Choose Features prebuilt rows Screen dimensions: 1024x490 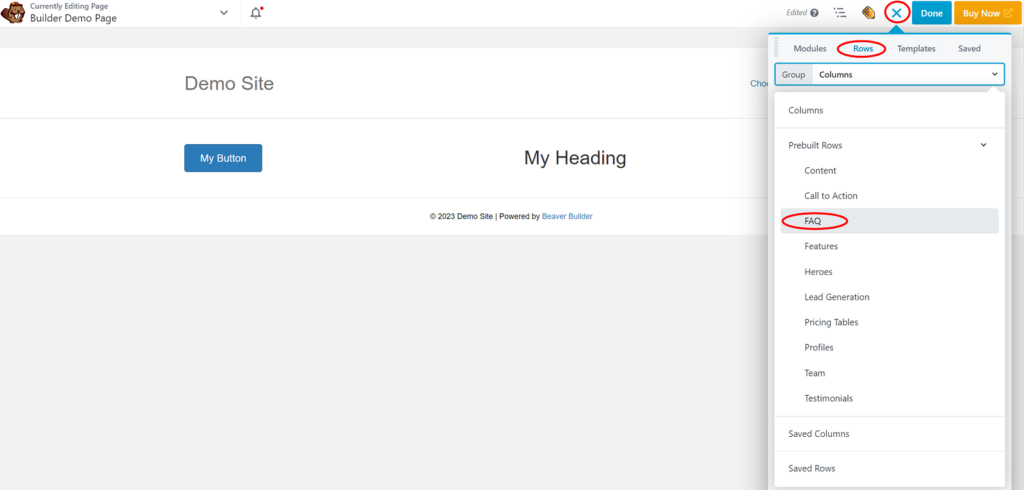pyautogui.click(x=889, y=246)
